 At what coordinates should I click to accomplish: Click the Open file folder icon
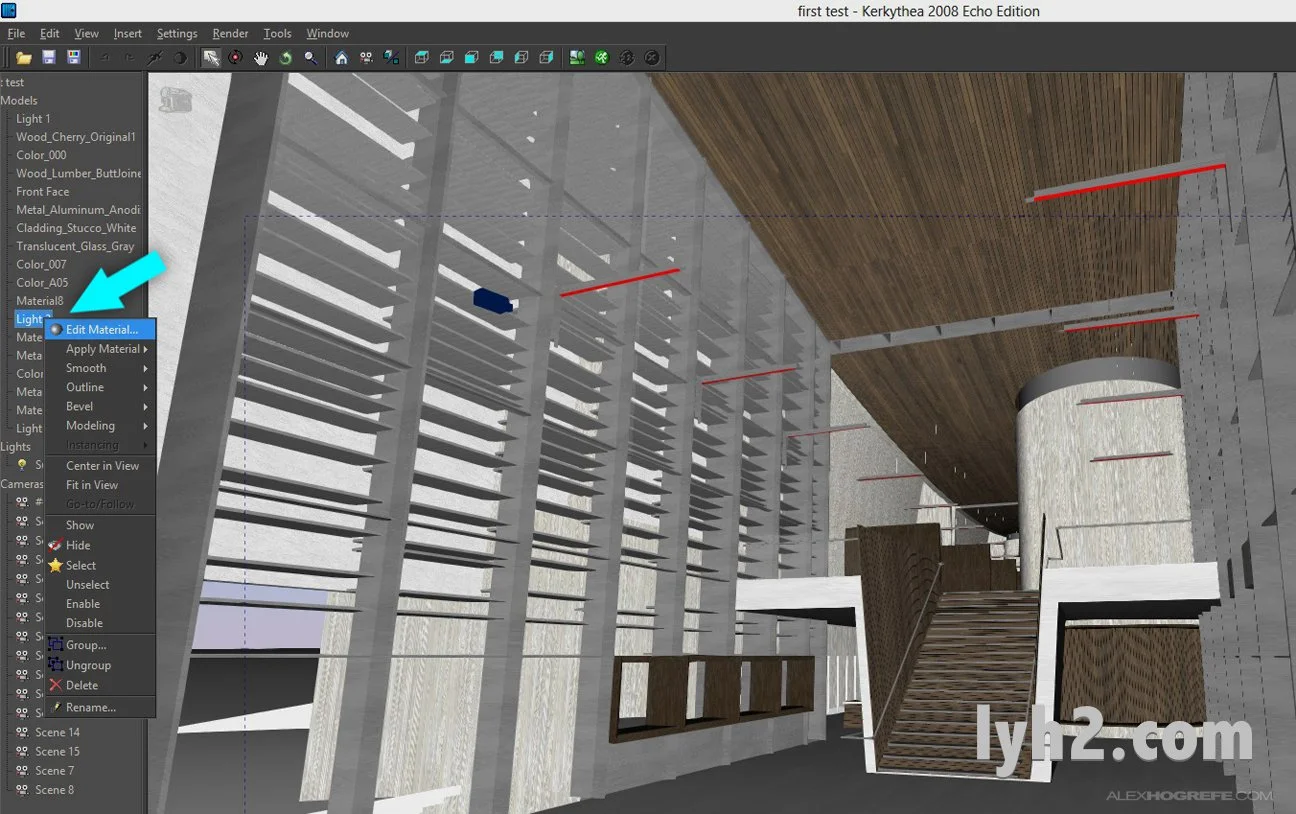[x=23, y=58]
